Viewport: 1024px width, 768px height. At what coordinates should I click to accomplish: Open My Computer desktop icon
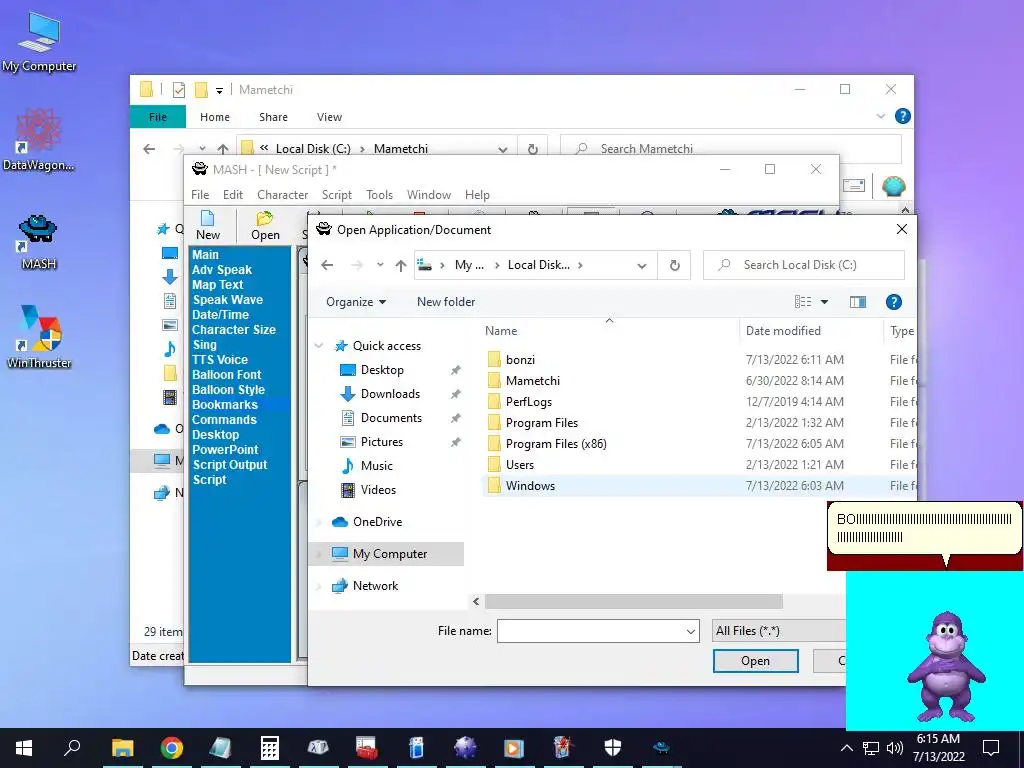39,41
